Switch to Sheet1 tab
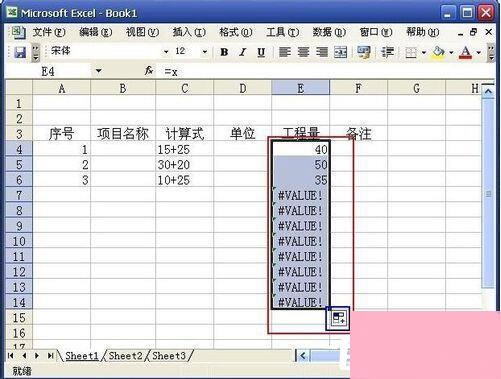Image resolution: width=501 pixels, height=379 pixels. (82, 356)
